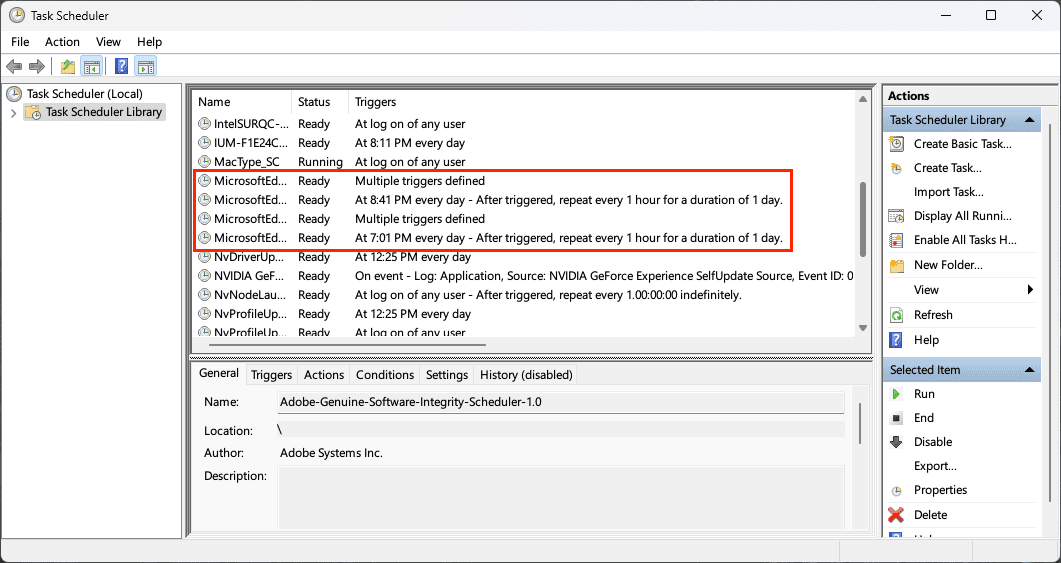Switch to the Actions tab
Image resolution: width=1061 pixels, height=563 pixels.
[x=324, y=375]
